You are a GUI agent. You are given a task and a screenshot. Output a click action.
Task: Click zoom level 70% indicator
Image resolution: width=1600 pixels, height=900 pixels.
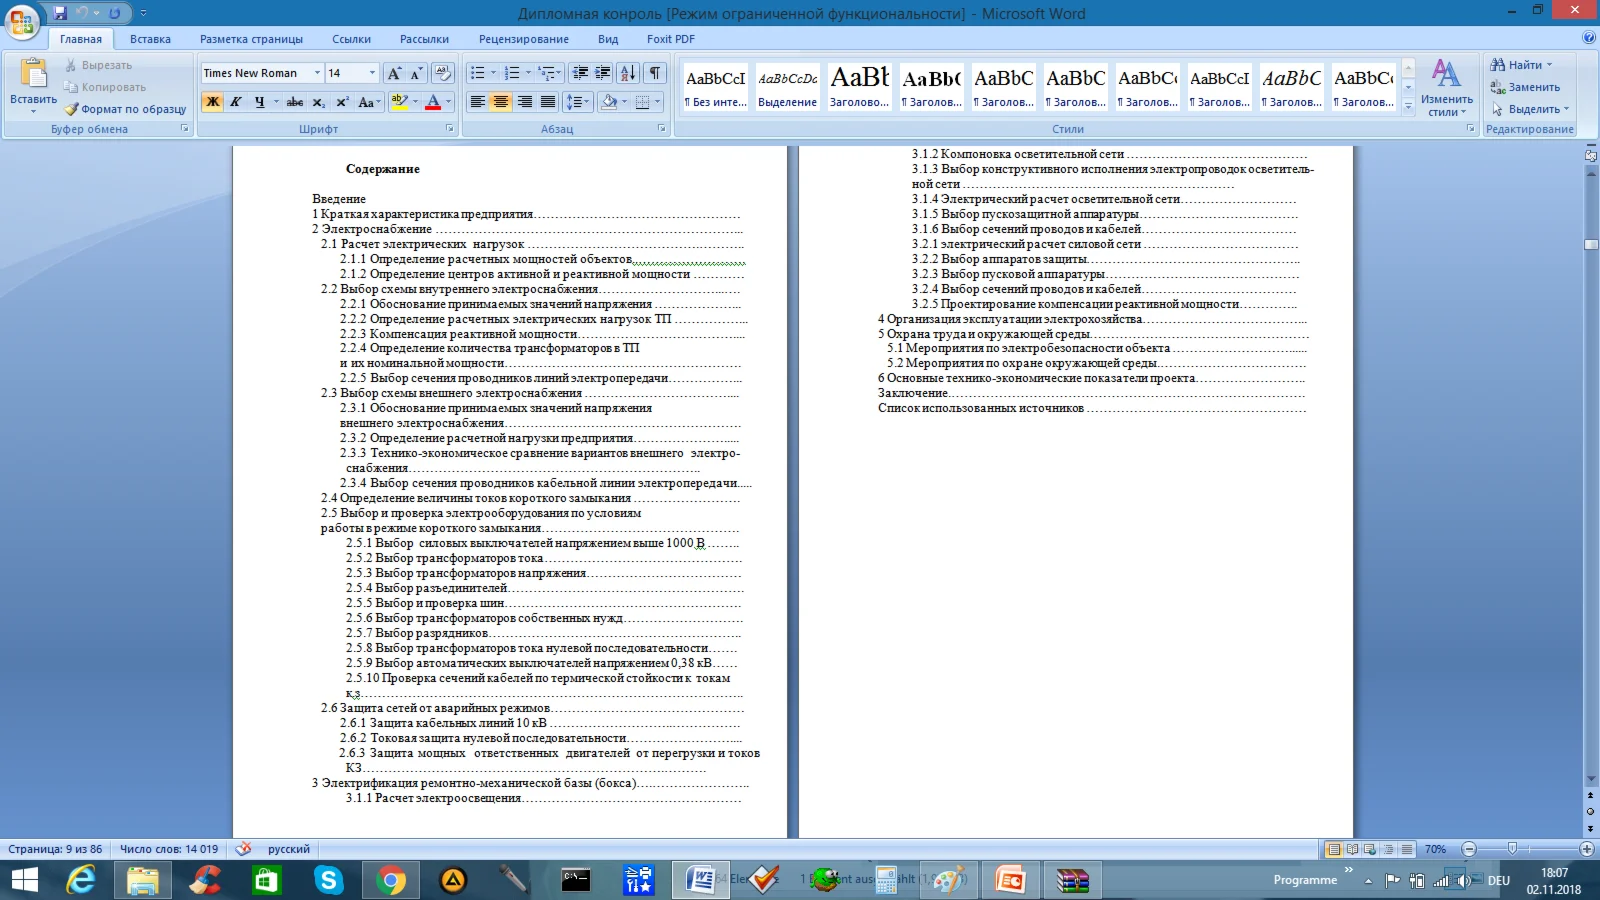(1435, 849)
